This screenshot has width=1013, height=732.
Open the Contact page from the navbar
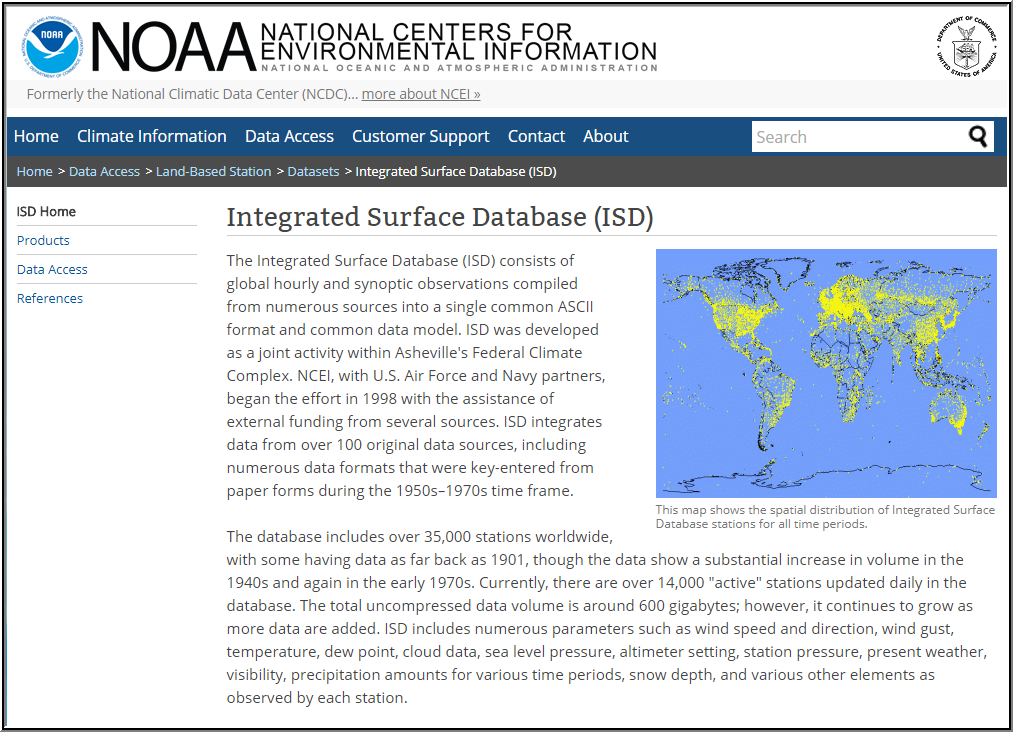click(536, 136)
